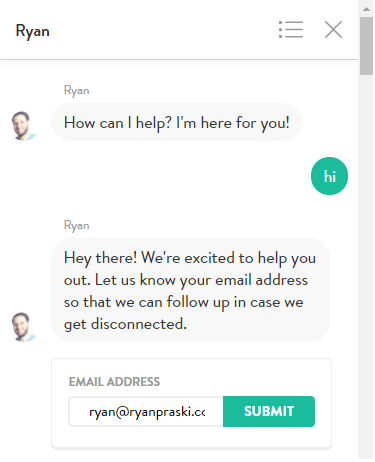This screenshot has width=375, height=462.
Task: Click Ryan's avatar beside the first message
Action: tap(23, 126)
